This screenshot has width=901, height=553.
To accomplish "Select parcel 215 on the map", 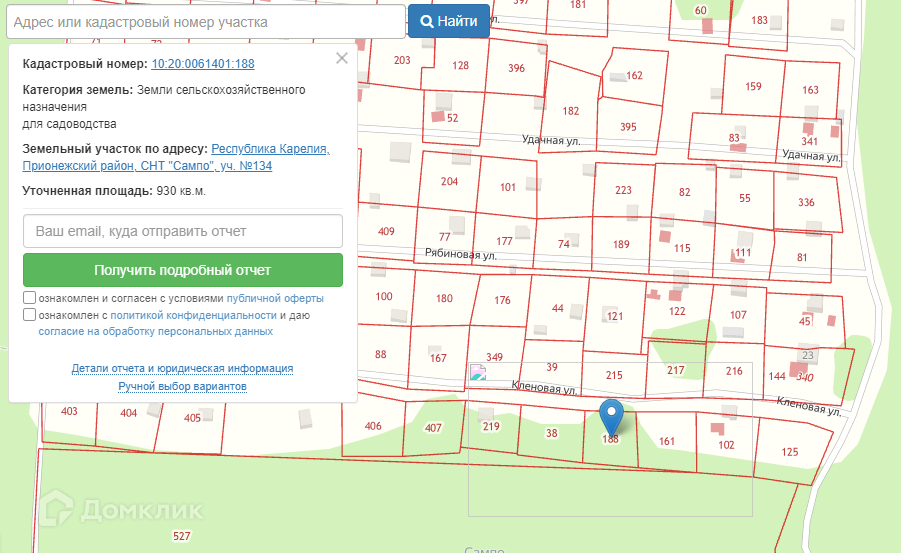I will point(614,375).
